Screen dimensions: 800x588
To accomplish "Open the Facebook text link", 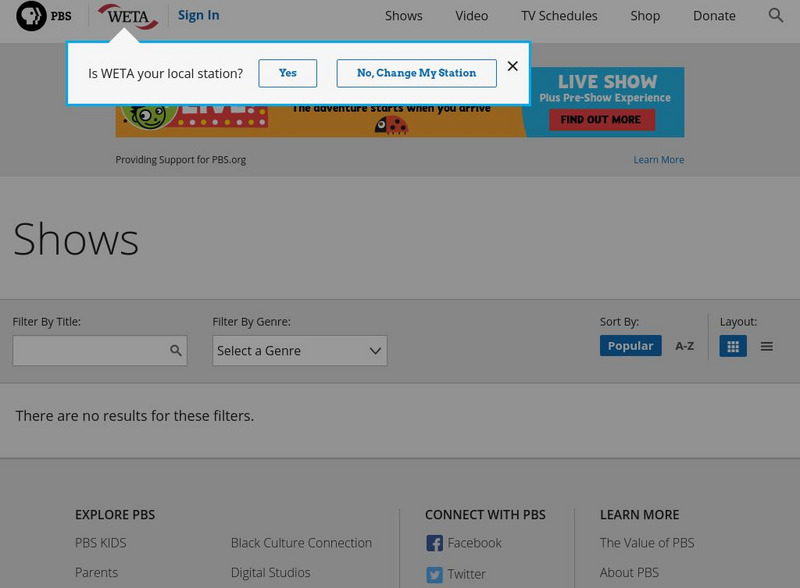I will click(x=474, y=543).
